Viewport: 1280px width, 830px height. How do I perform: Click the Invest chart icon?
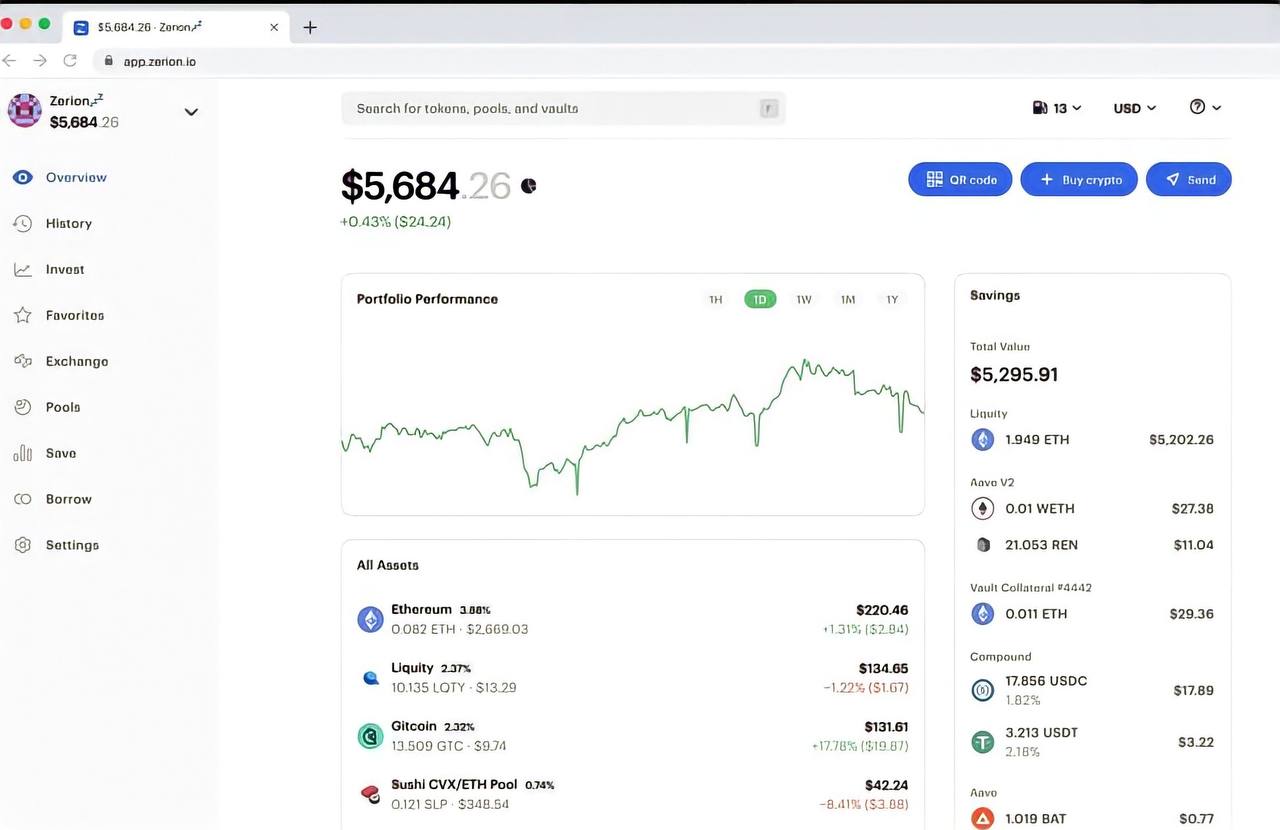coord(23,270)
